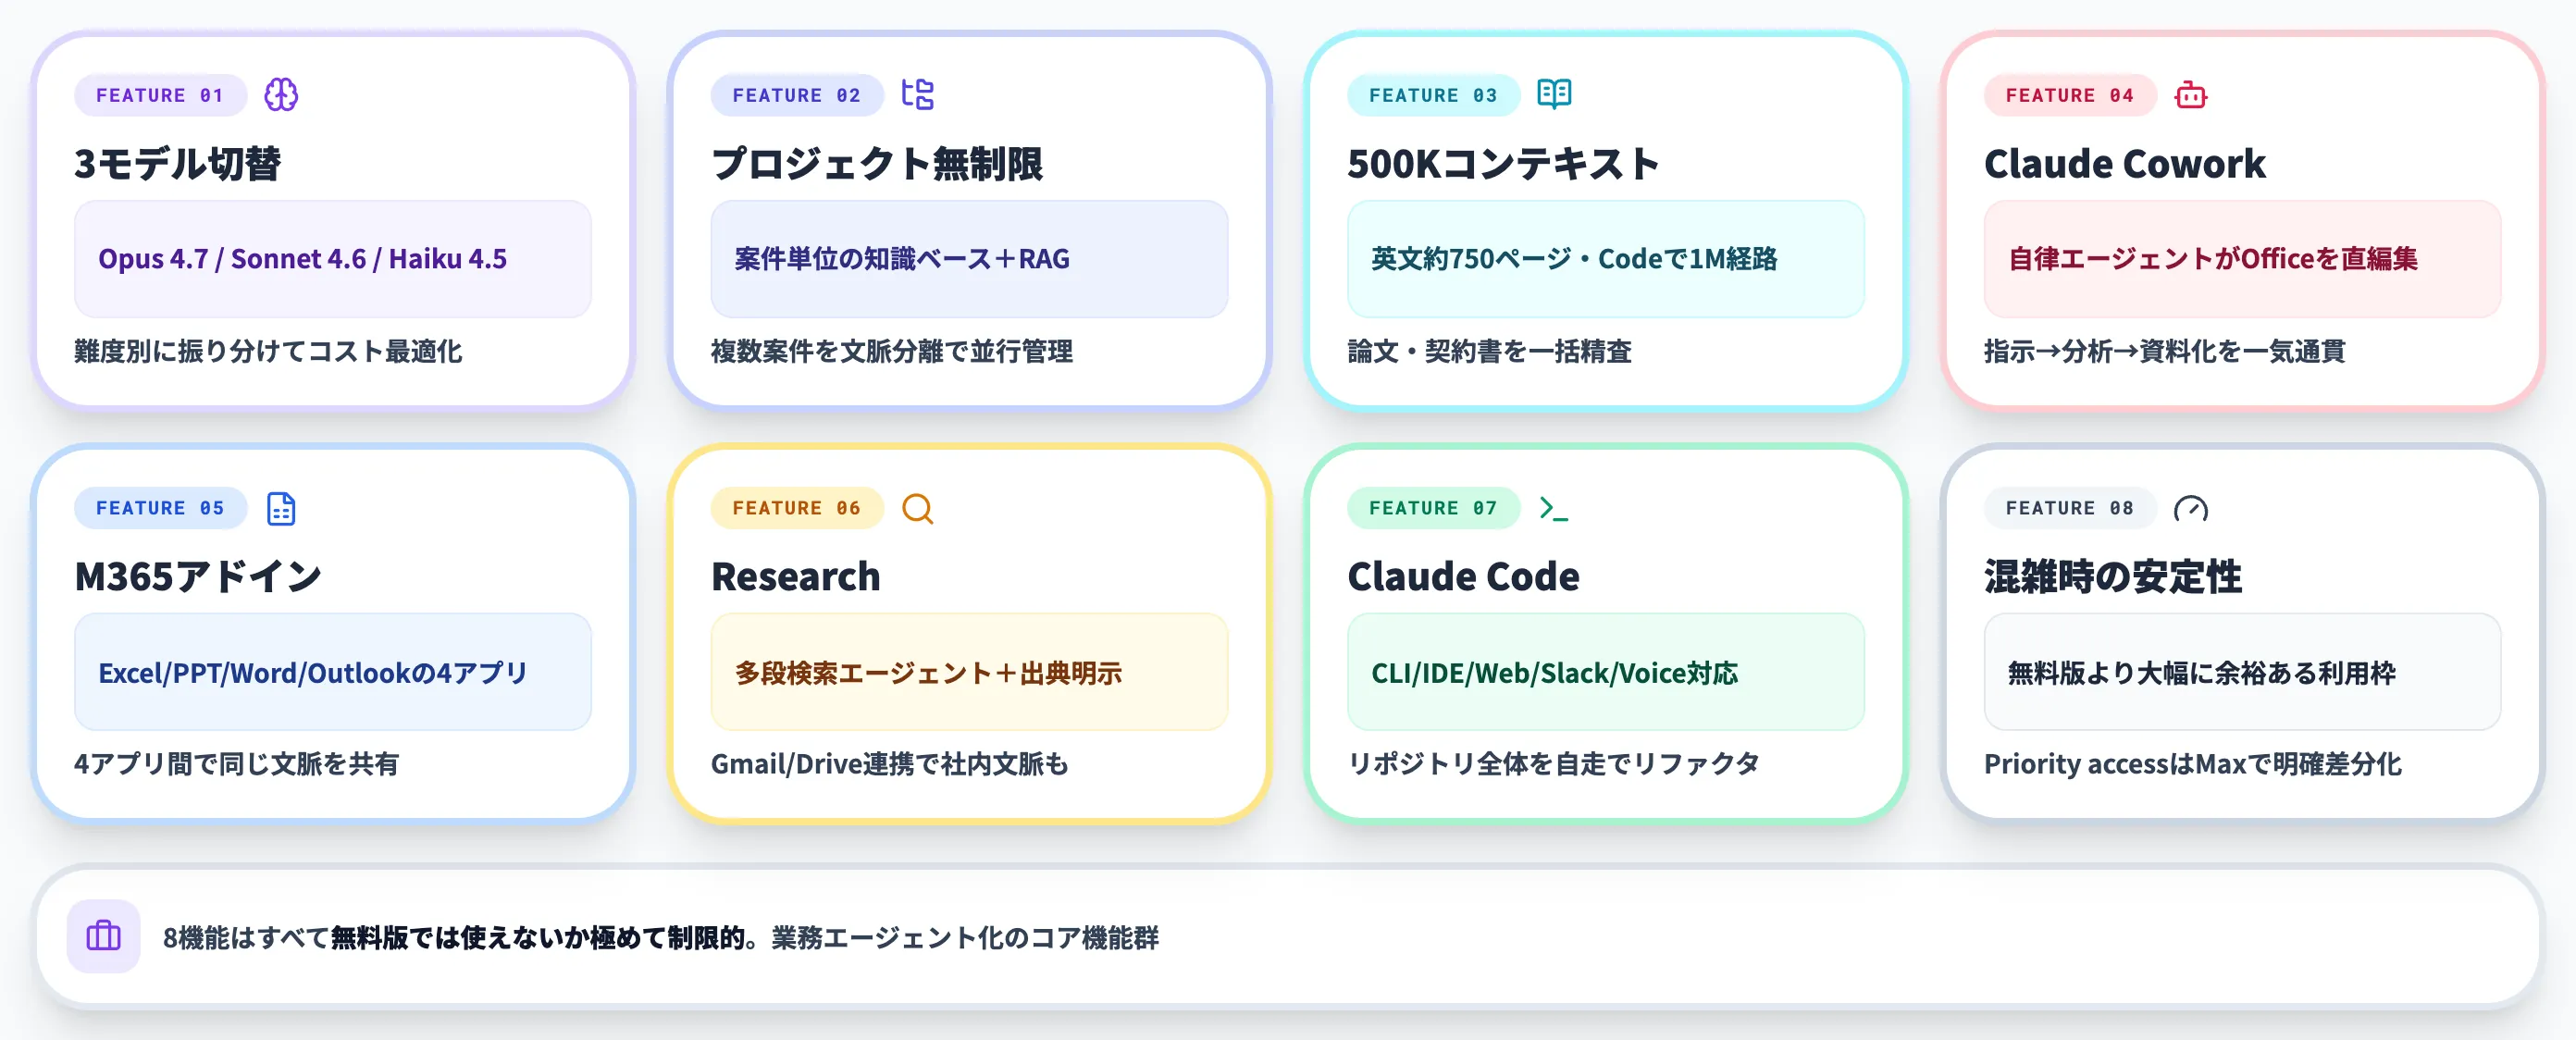Click the box Excel/PPT/Word/Outlookの4アプリ
2576x1040 pixels.
click(333, 672)
